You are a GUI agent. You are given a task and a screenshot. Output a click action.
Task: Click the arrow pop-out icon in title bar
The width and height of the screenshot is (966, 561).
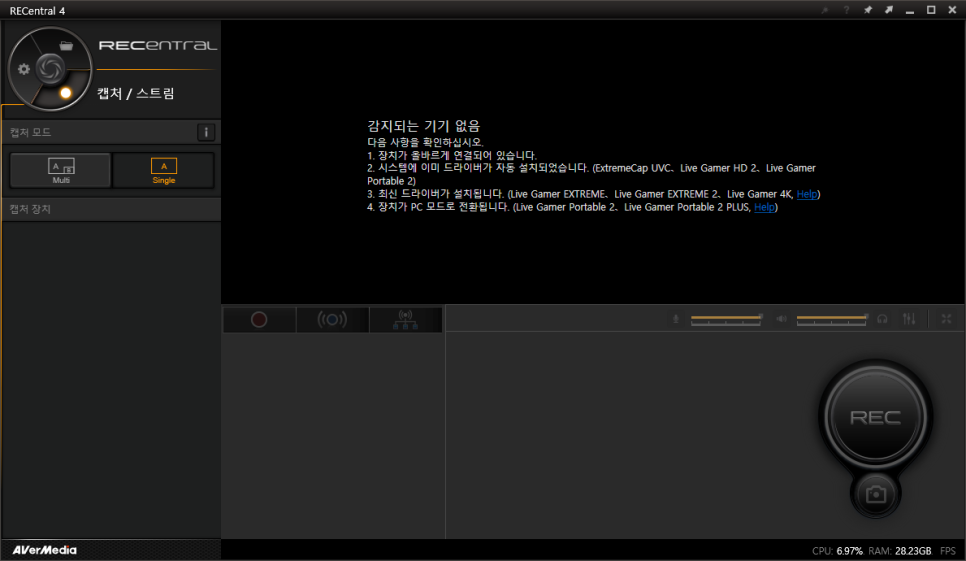click(888, 10)
